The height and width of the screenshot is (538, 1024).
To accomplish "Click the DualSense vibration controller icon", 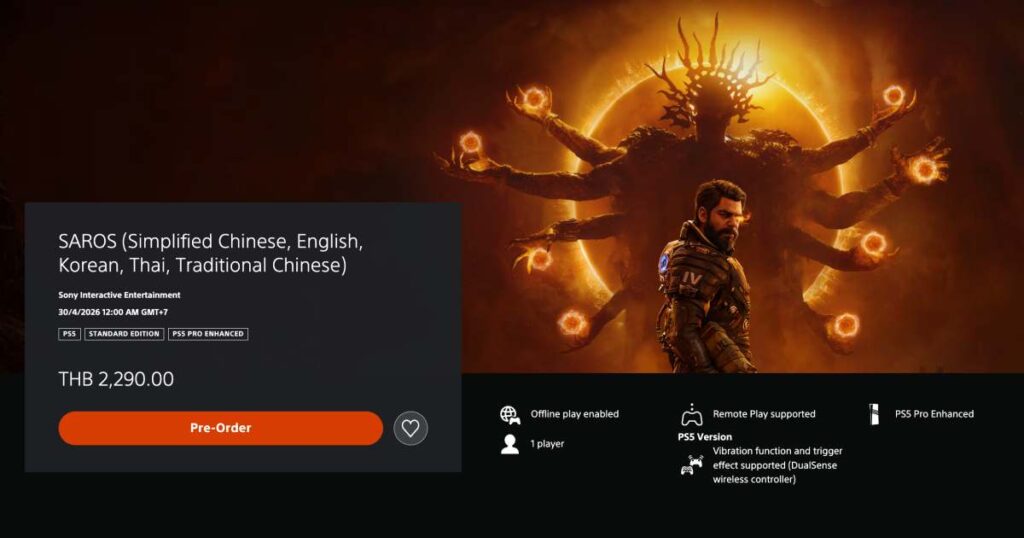I will [x=692, y=465].
